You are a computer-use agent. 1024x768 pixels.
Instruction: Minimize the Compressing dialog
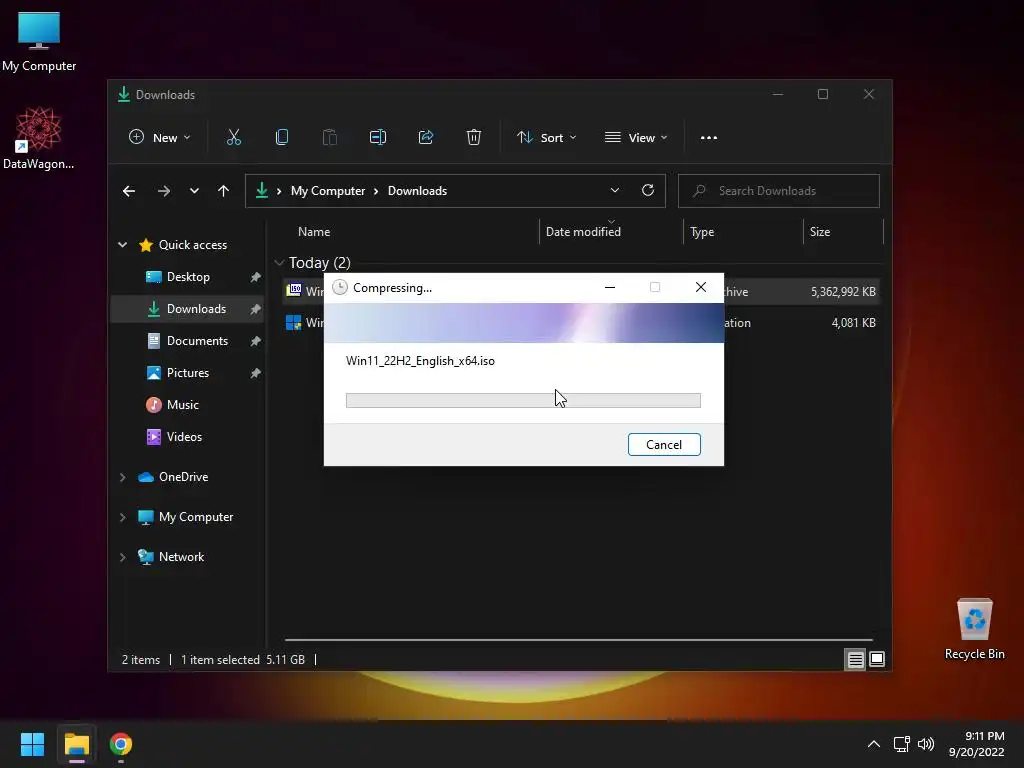tap(610, 287)
